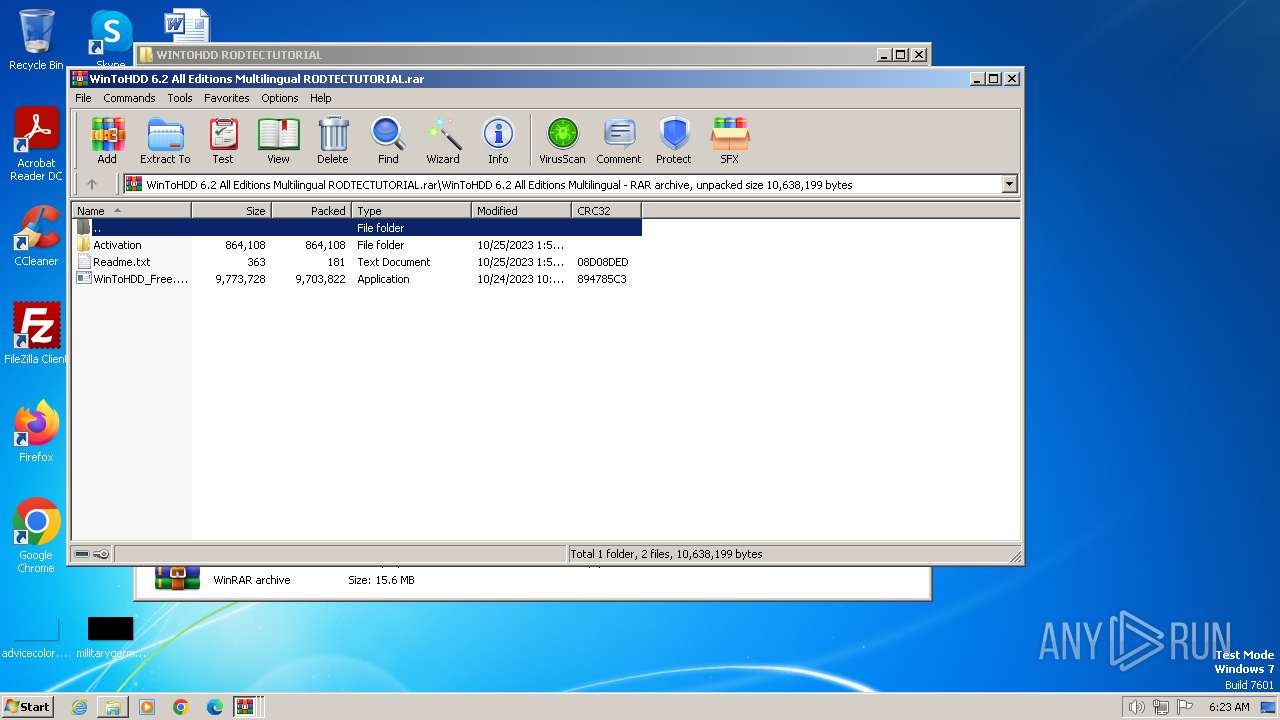Viewport: 1280px width, 720px height.
Task: Click the taskbar clock 6:23 AM
Action: coord(1229,707)
